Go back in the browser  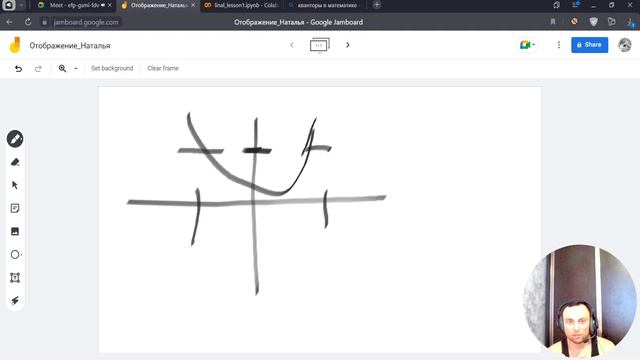pyautogui.click(x=9, y=22)
